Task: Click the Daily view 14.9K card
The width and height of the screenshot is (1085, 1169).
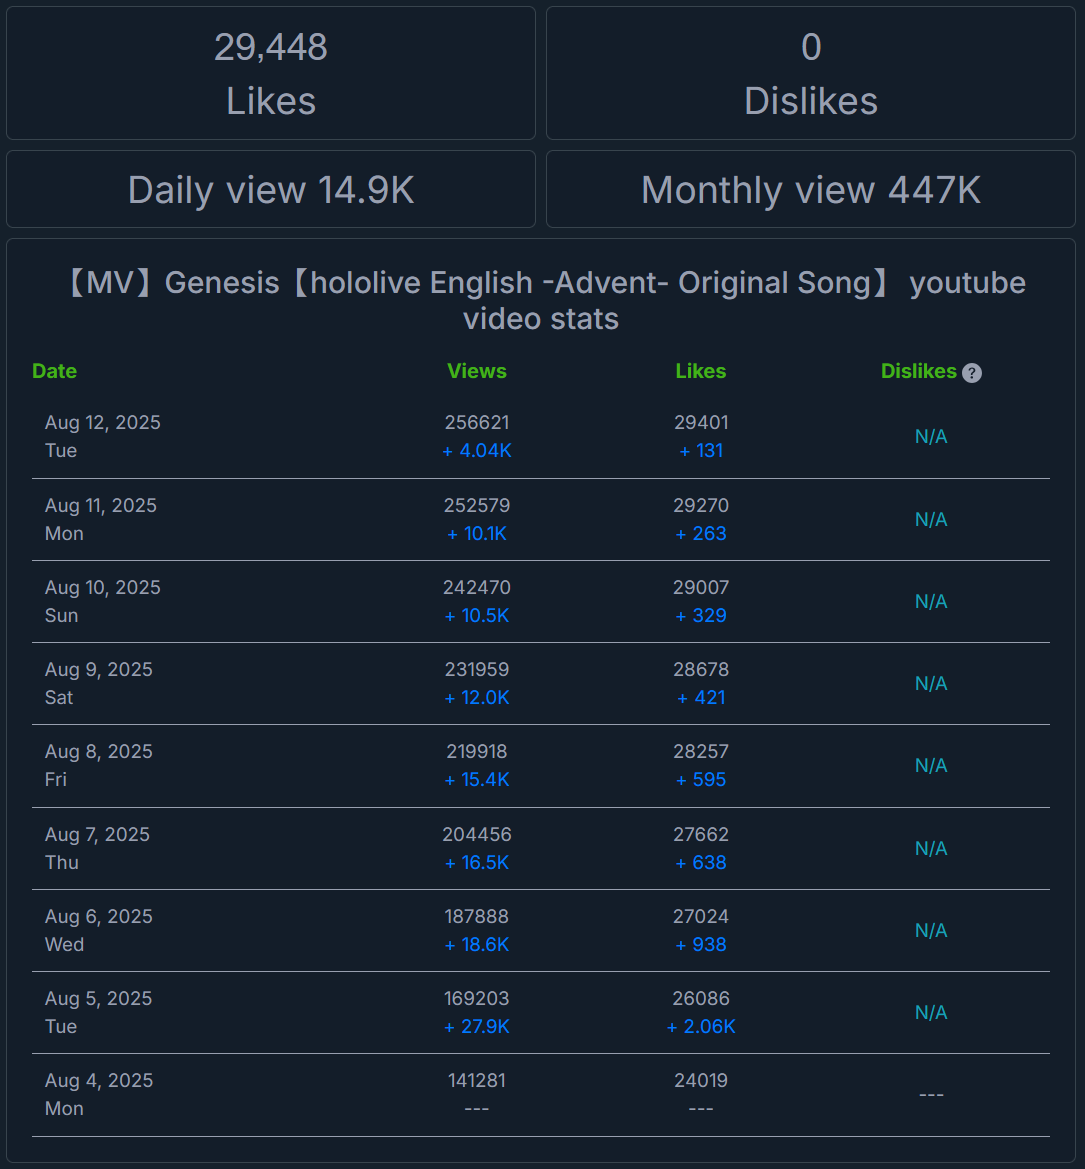Action: [271, 189]
